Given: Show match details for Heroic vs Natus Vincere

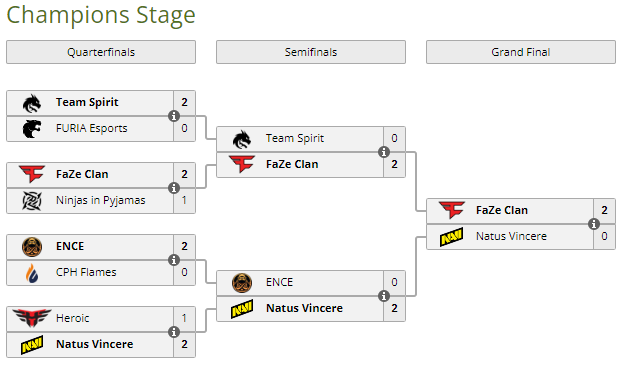Looking at the screenshot, I should tap(174, 332).
